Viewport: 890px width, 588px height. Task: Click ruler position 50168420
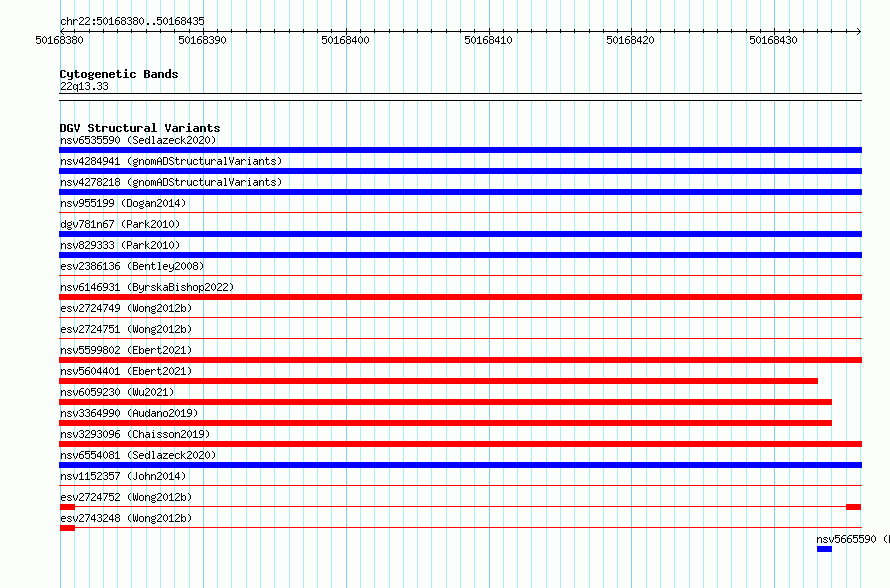[x=630, y=40]
